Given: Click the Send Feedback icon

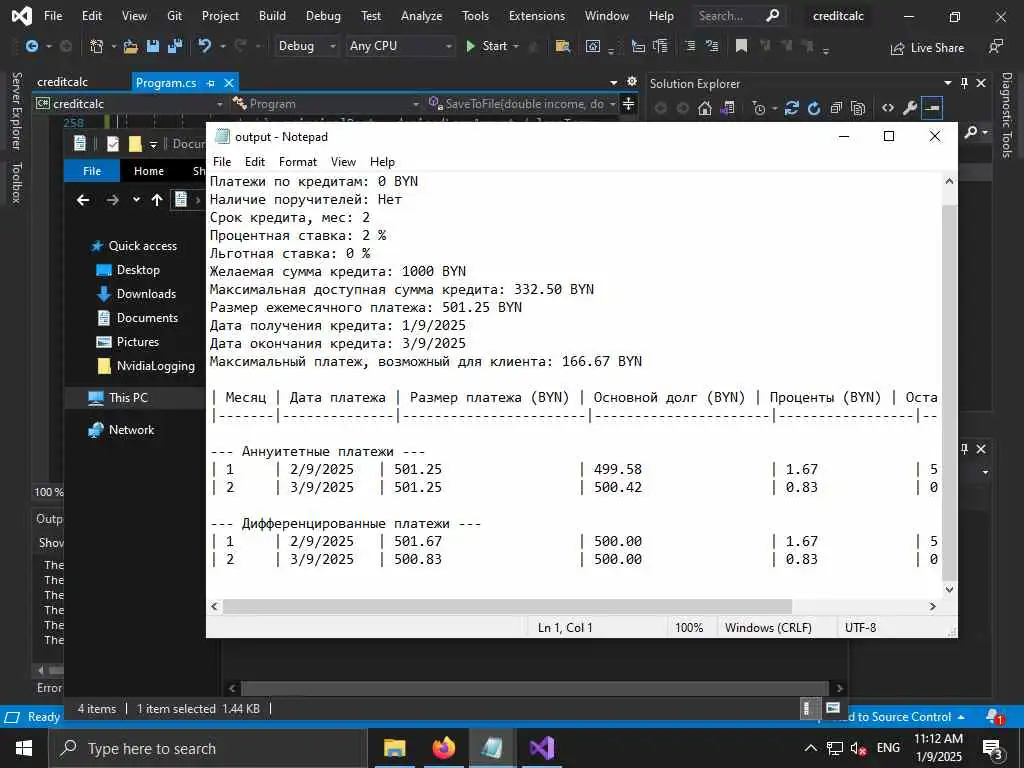Looking at the screenshot, I should (996, 47).
